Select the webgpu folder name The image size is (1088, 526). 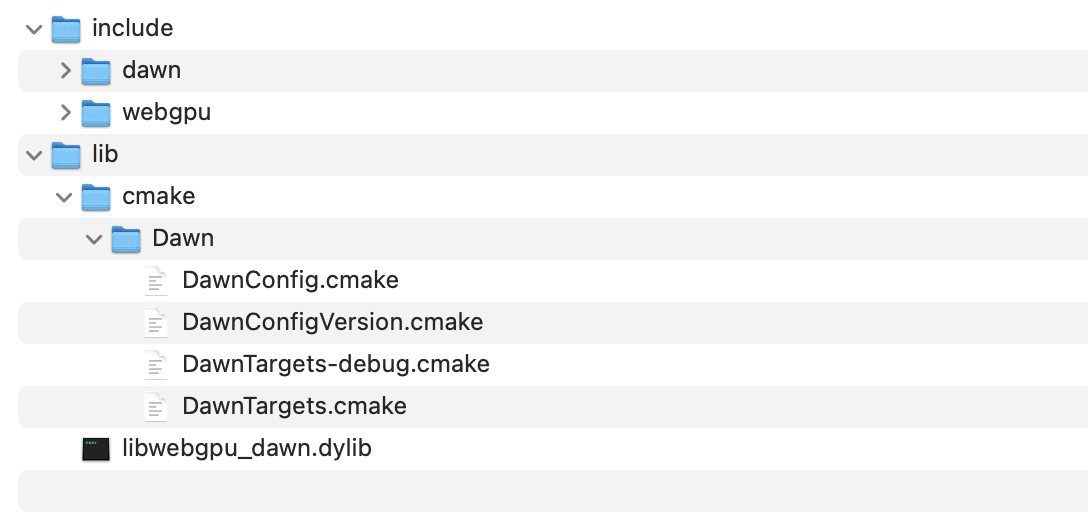point(166,113)
